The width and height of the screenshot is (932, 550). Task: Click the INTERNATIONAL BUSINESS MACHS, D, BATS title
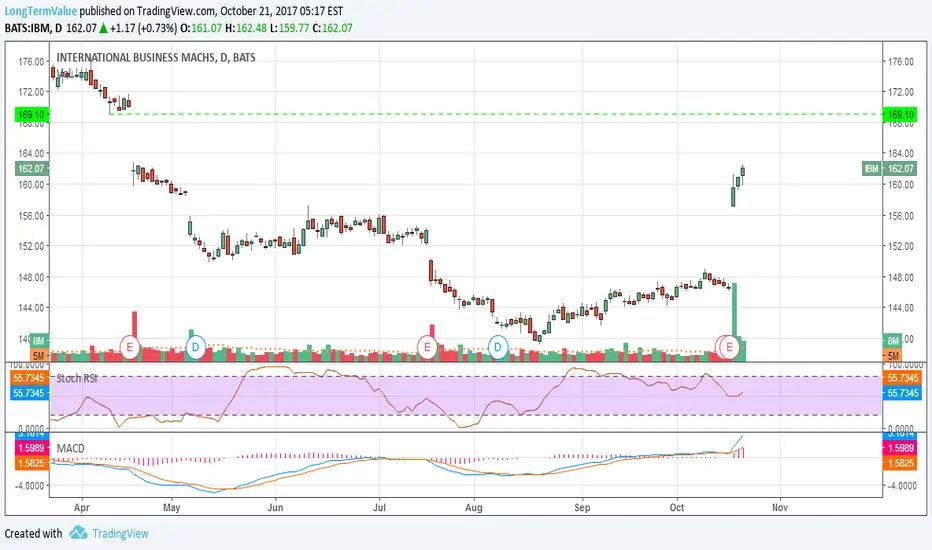tap(156, 58)
